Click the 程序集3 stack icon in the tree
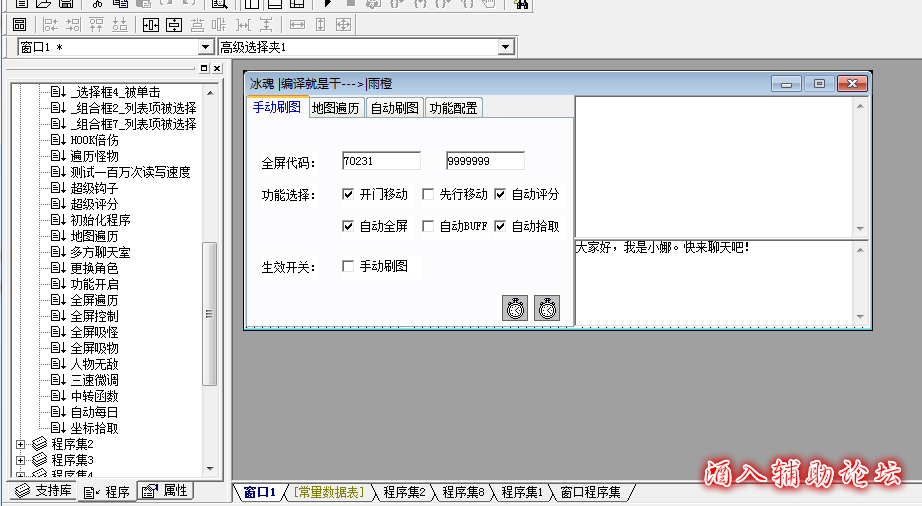Image resolution: width=922 pixels, height=506 pixels. point(39,460)
